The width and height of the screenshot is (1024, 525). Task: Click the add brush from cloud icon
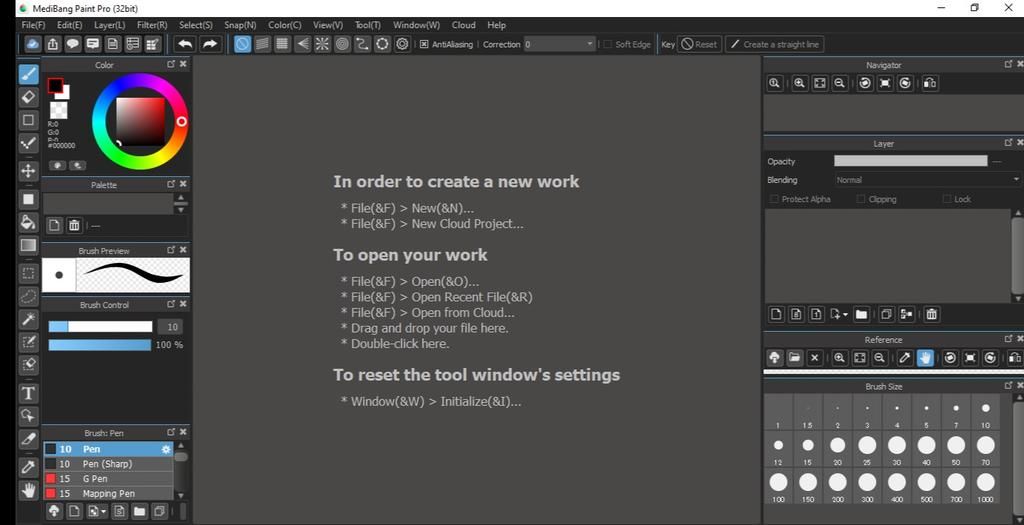pos(54,511)
